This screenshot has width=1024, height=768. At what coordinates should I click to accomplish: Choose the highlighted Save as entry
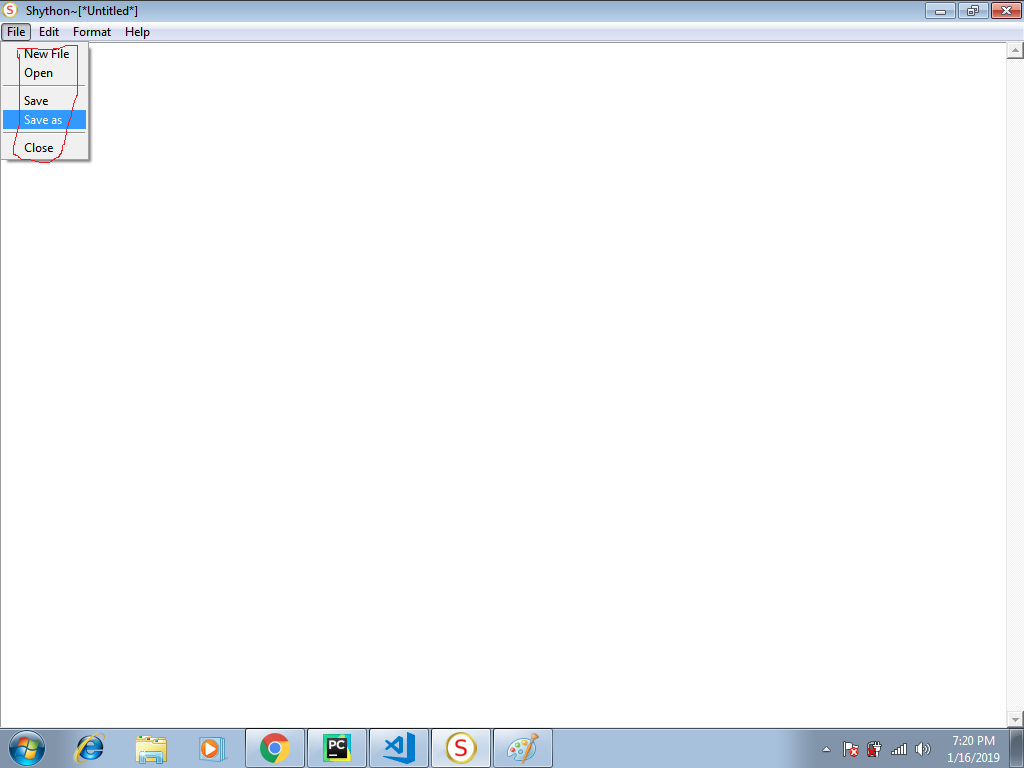click(43, 120)
